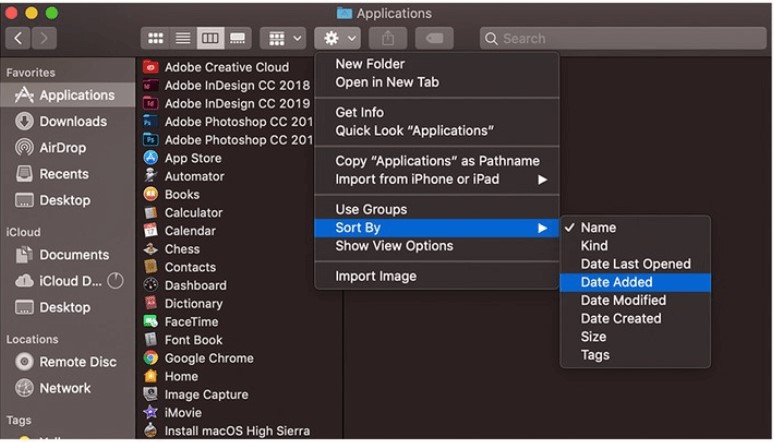Select the Contacts app icon
This screenshot has height=442, width=774.
tap(151, 267)
